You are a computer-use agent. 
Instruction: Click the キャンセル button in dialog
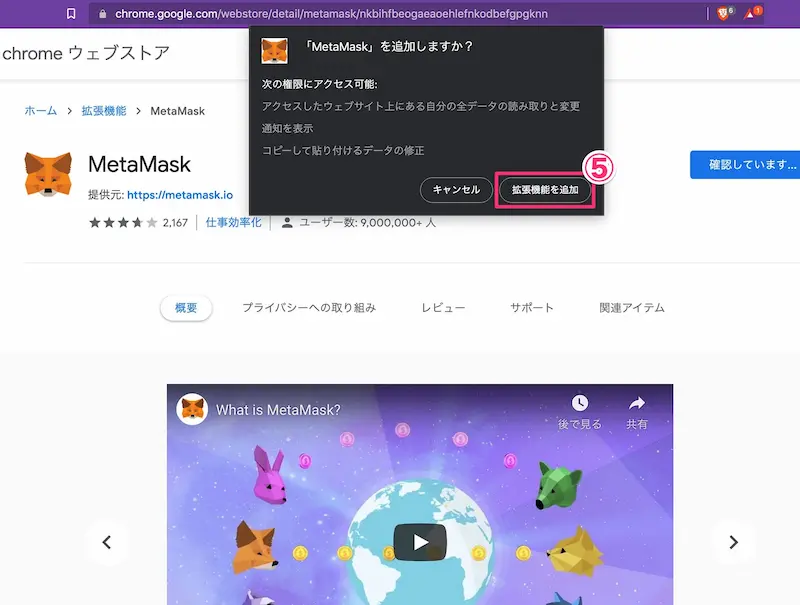click(456, 190)
